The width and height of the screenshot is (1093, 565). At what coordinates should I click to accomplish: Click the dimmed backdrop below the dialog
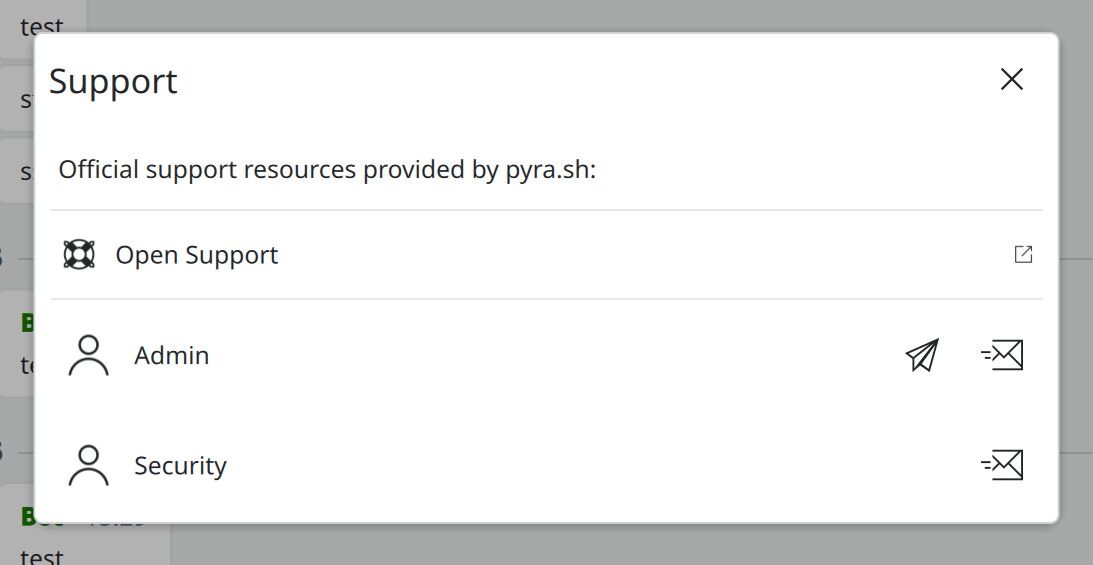point(600,545)
